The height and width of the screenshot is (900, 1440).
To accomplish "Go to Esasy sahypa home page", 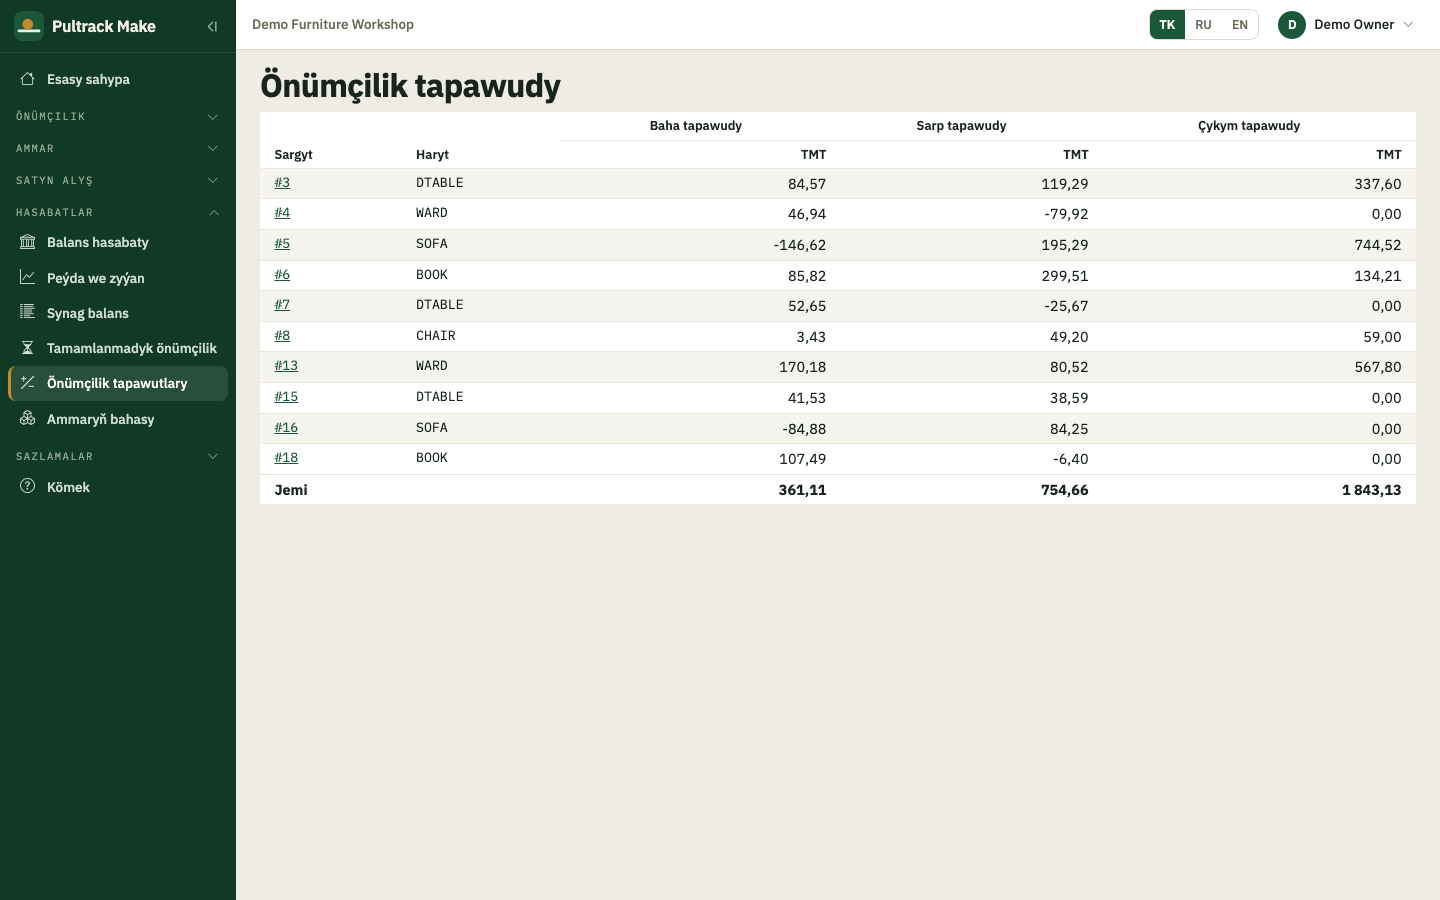I will (x=118, y=79).
